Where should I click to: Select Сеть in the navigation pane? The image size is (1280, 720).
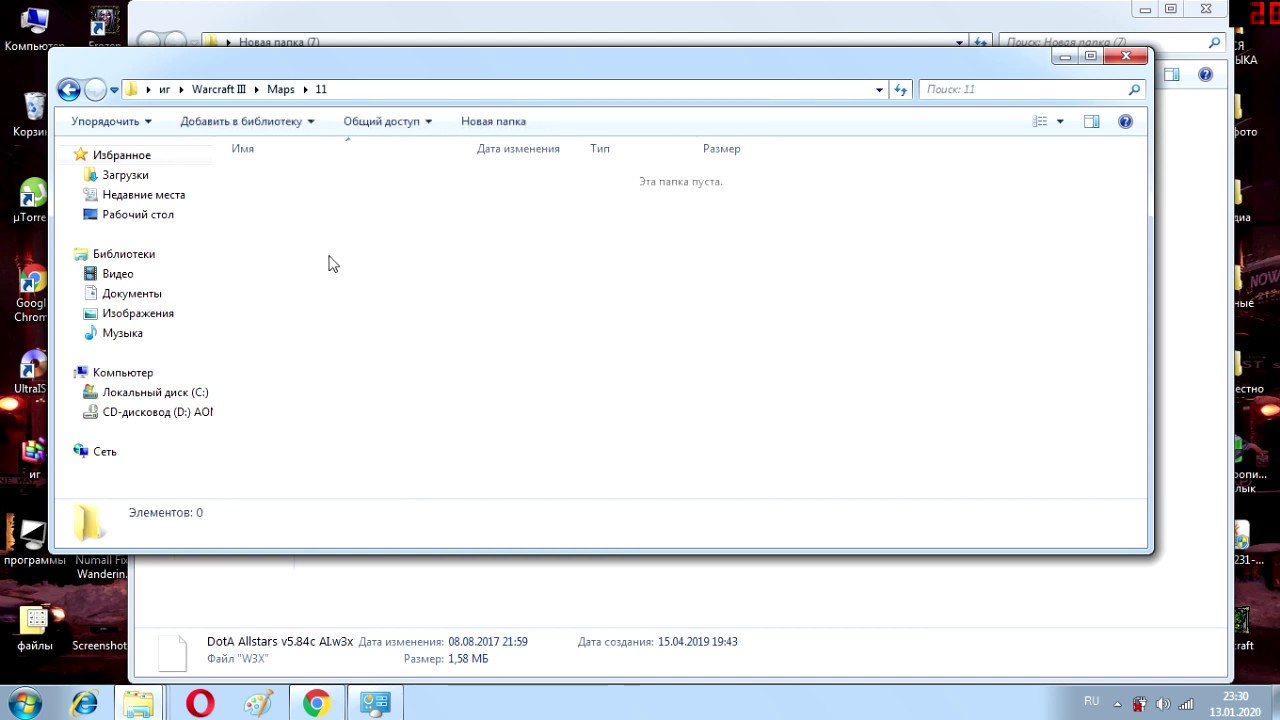[104, 452]
